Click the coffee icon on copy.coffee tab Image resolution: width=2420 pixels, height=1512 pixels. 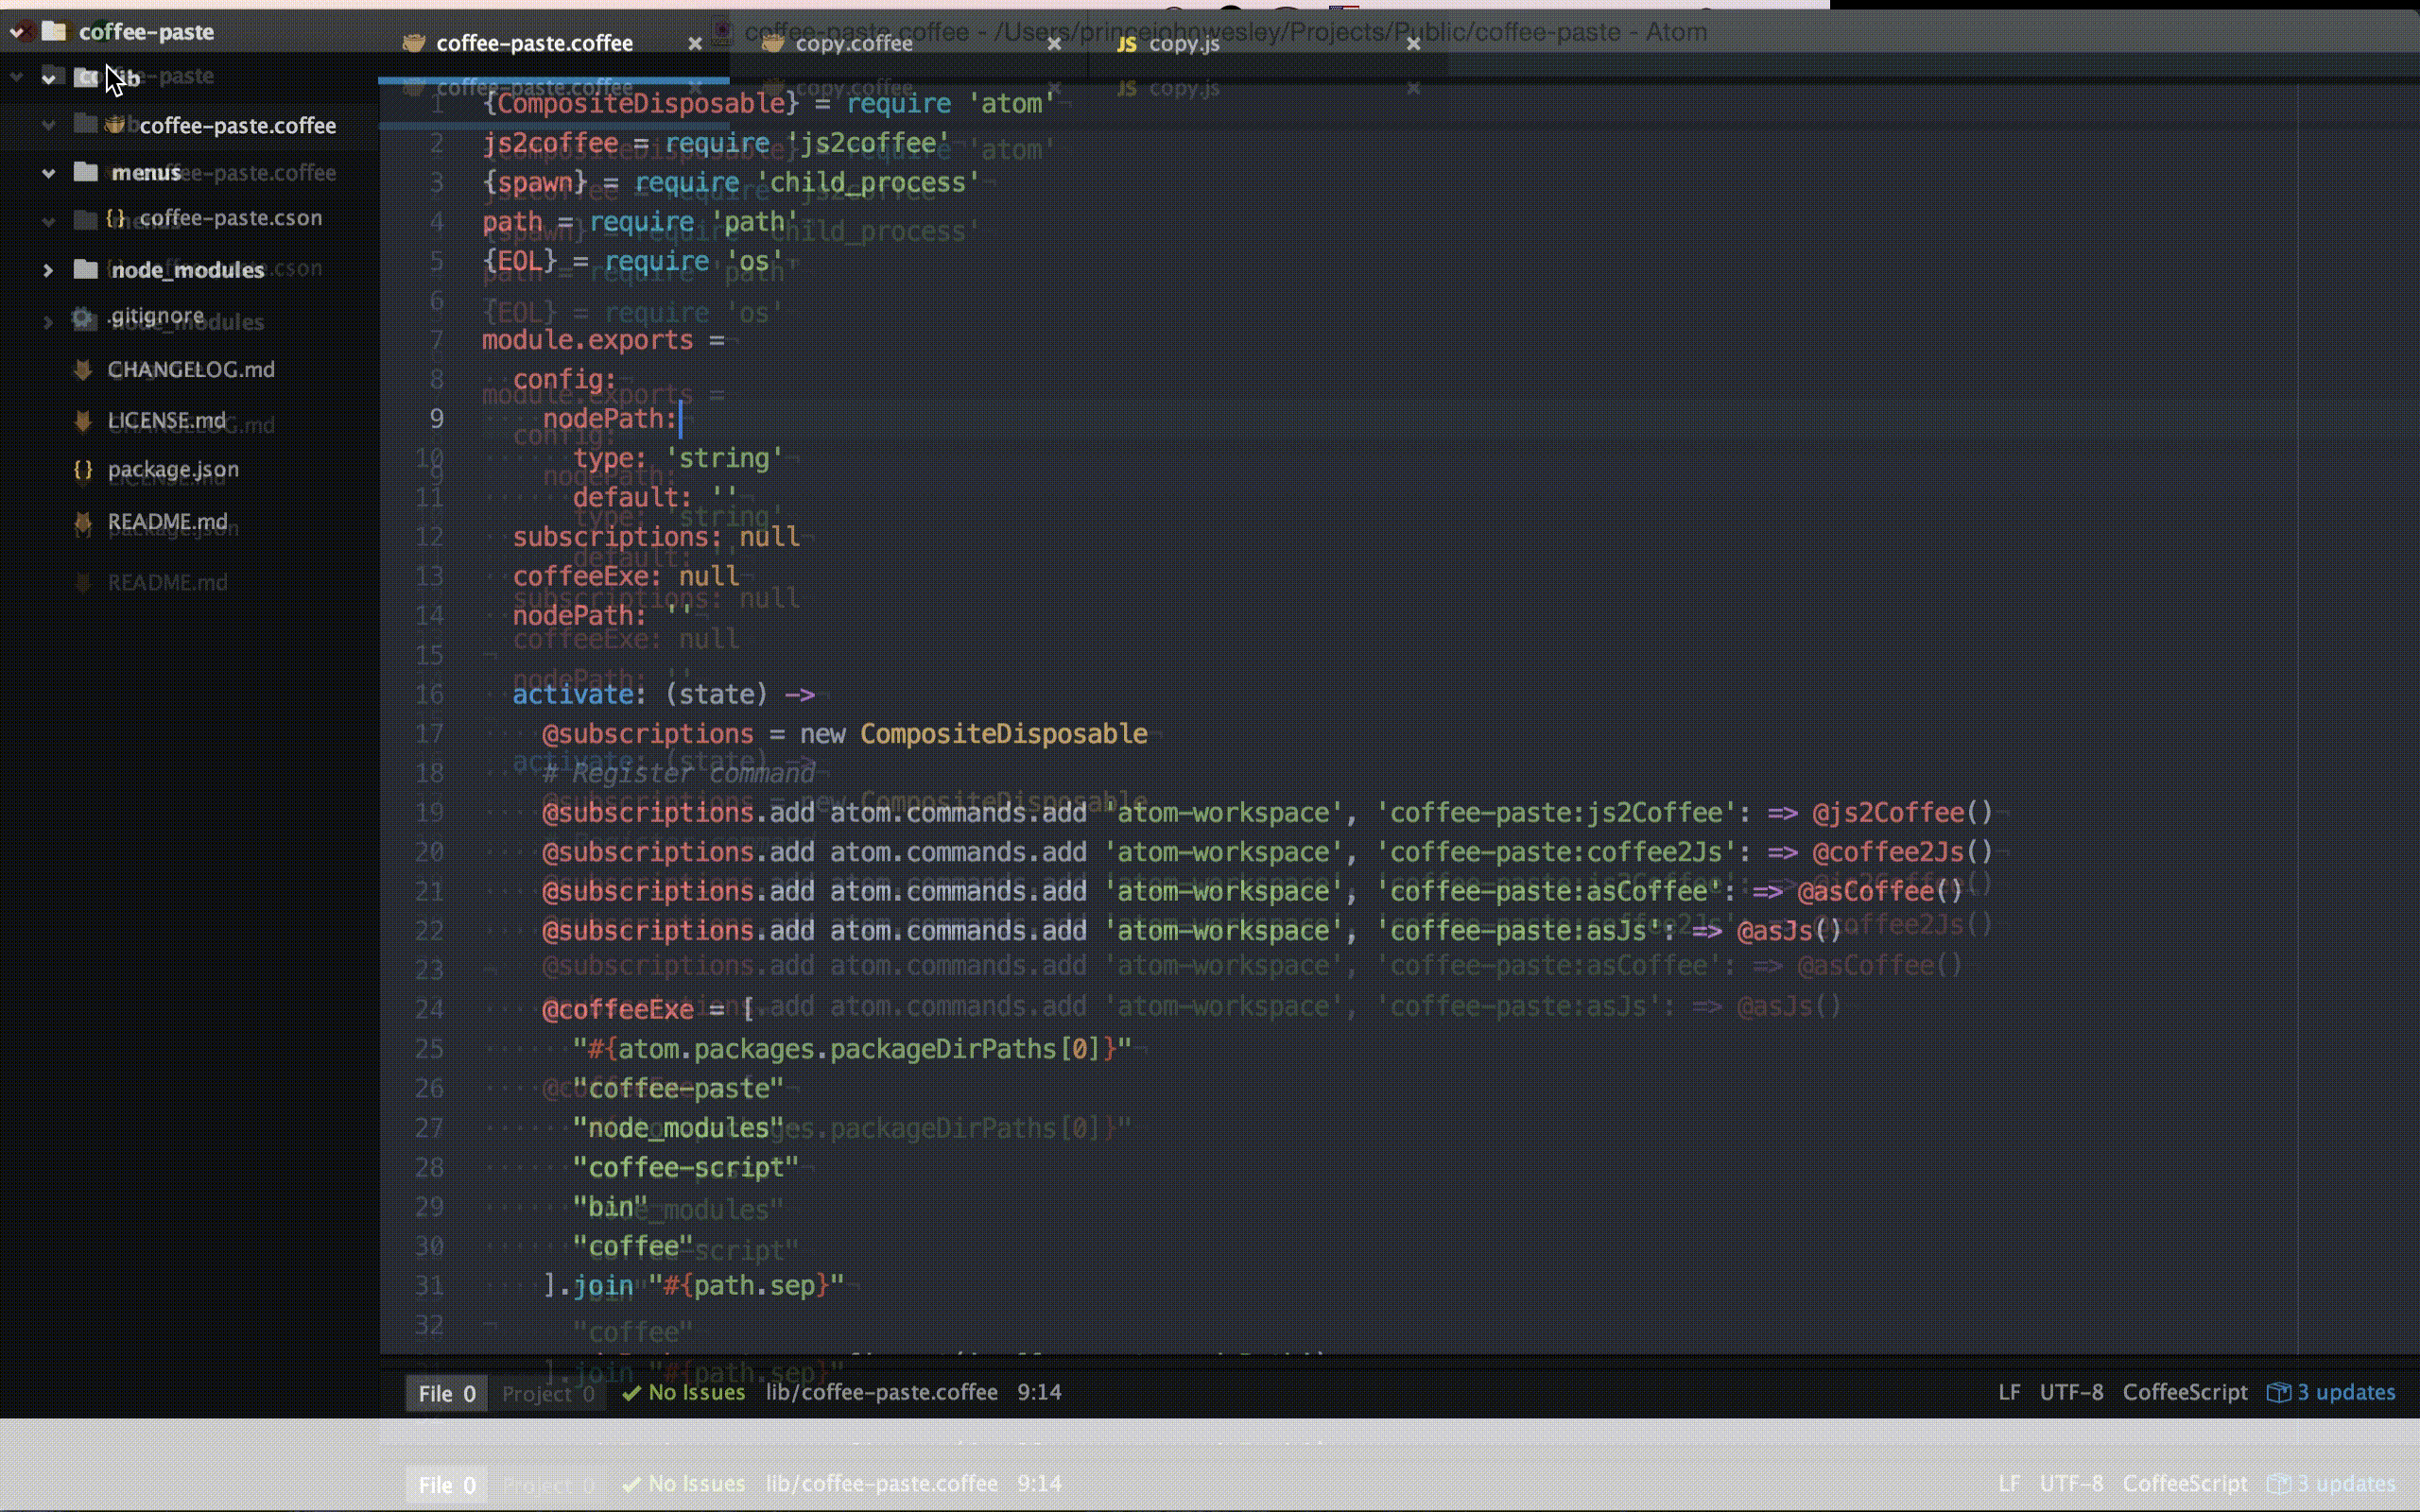pyautogui.click(x=772, y=43)
